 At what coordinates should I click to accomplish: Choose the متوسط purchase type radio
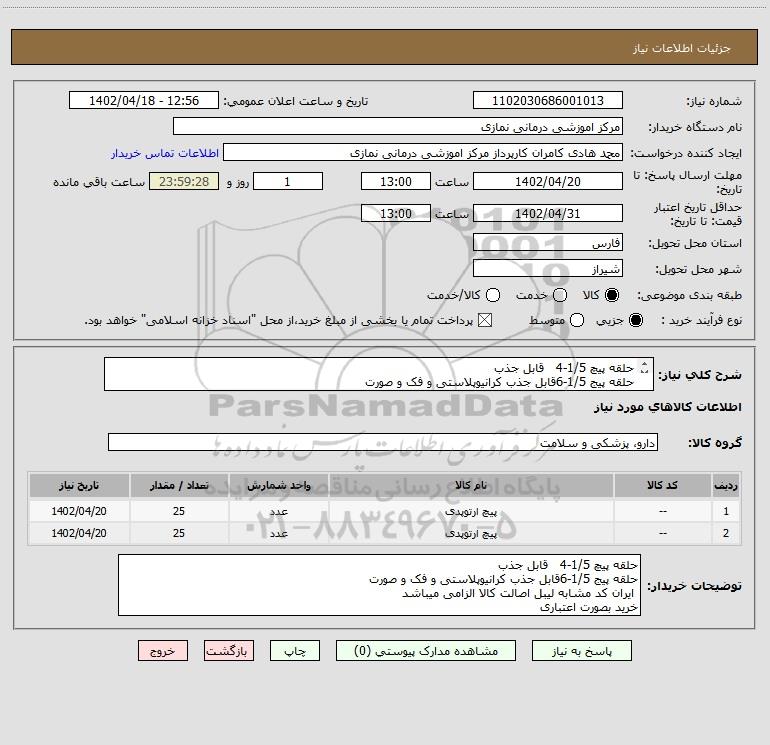577,320
